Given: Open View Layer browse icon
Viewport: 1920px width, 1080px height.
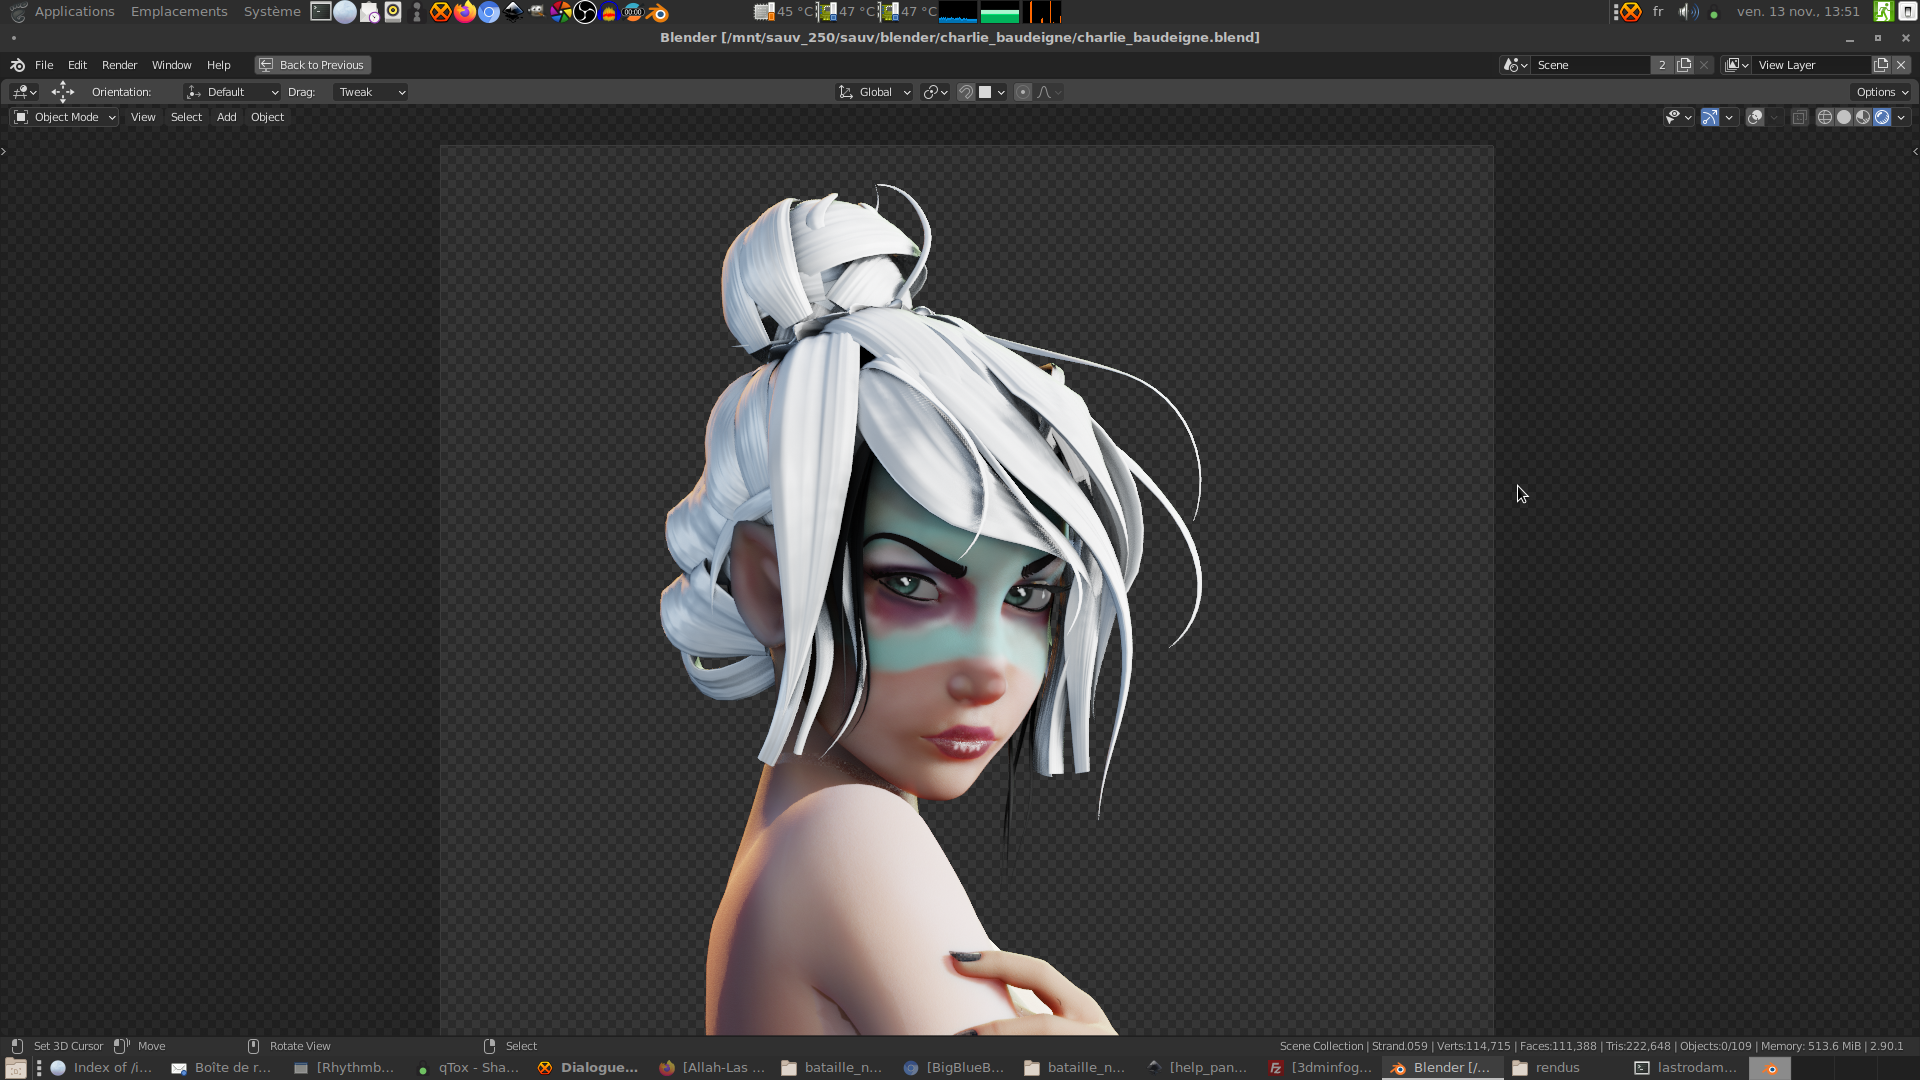Looking at the screenshot, I should pyautogui.click(x=1737, y=65).
